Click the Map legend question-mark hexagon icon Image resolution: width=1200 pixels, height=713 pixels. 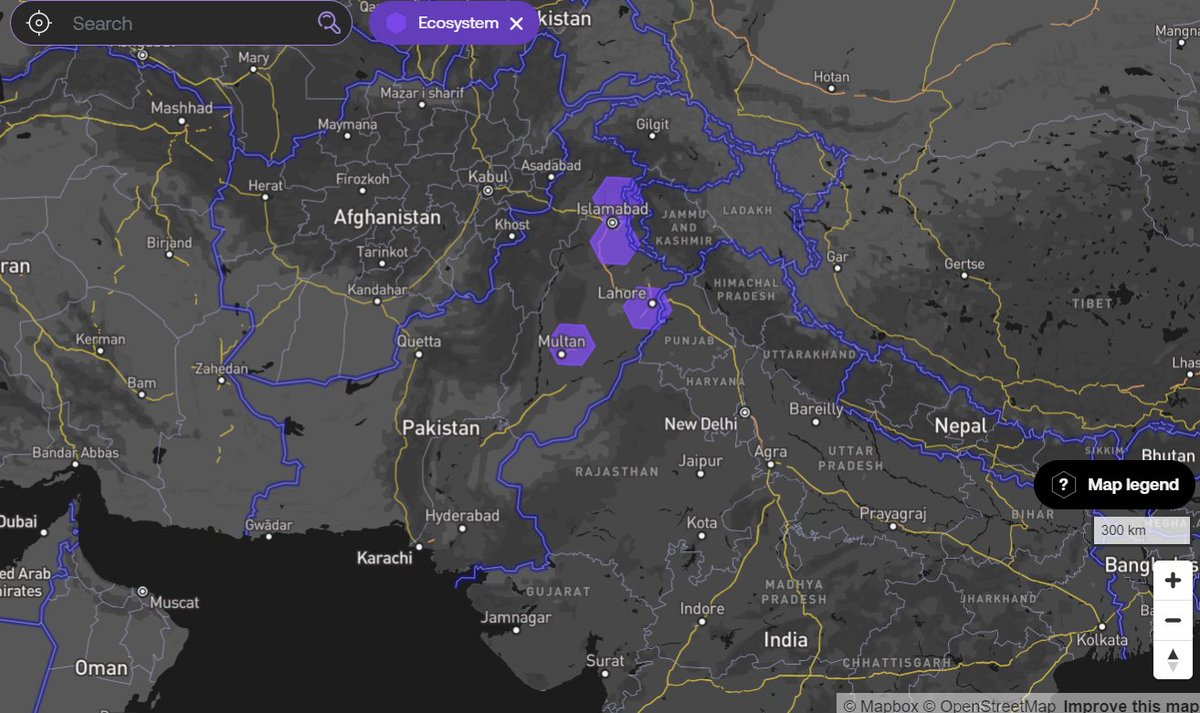(1065, 485)
